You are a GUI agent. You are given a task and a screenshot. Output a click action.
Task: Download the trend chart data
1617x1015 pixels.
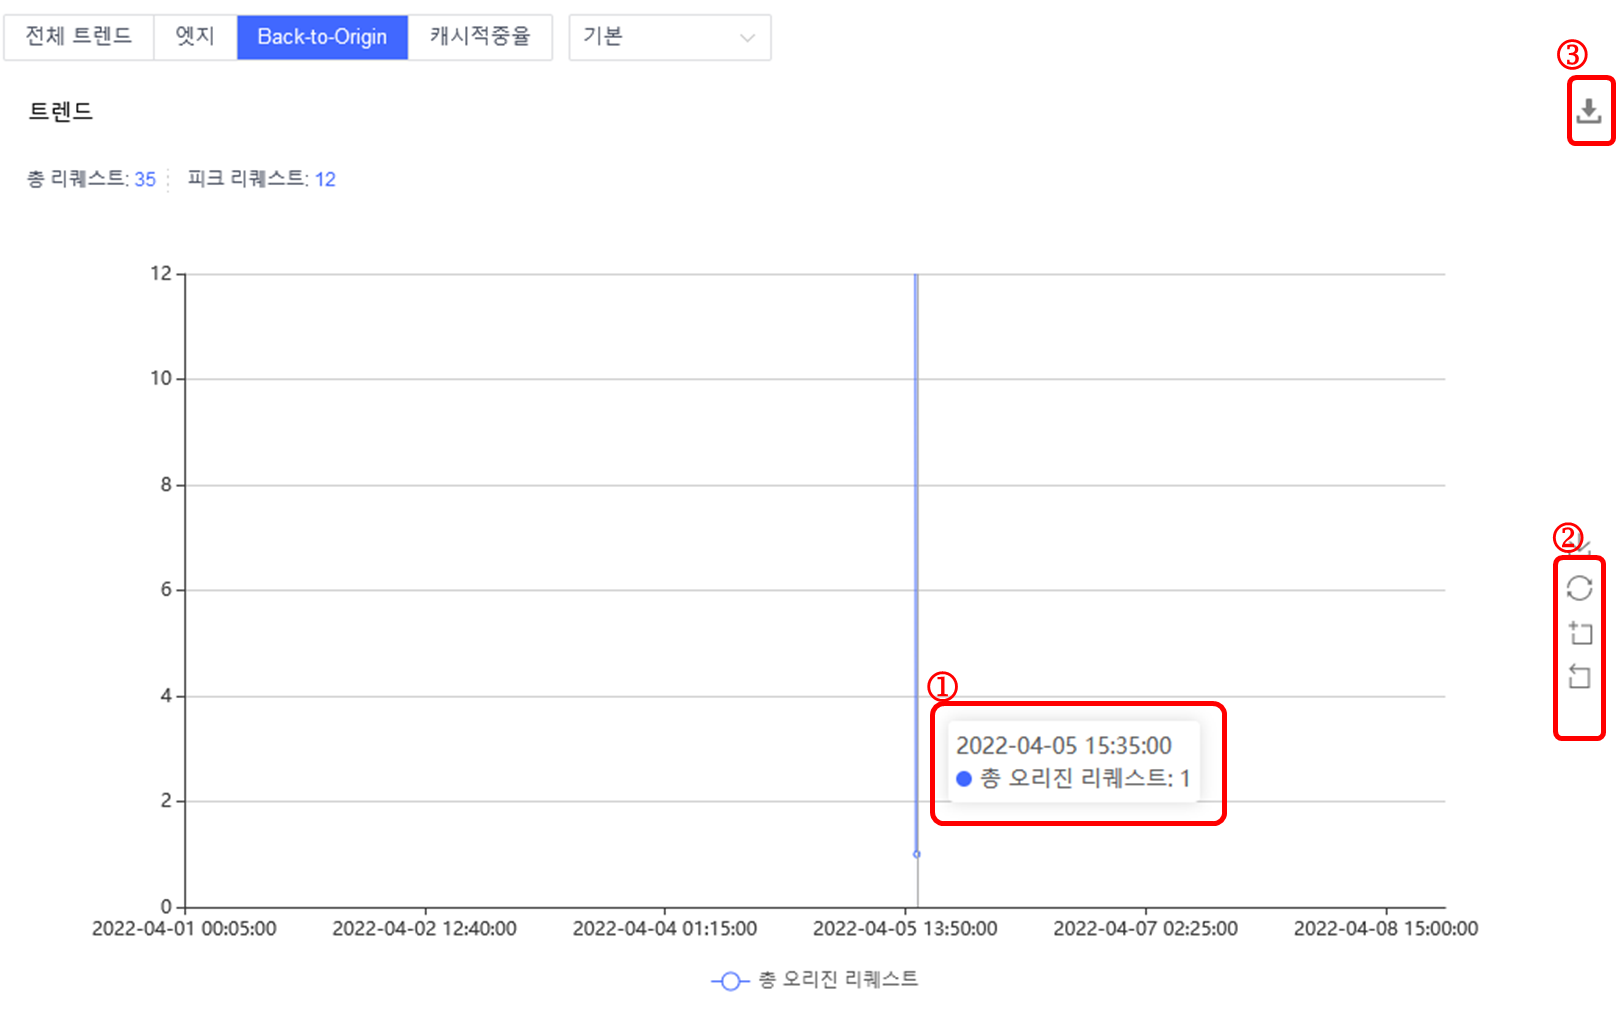[x=1589, y=112]
